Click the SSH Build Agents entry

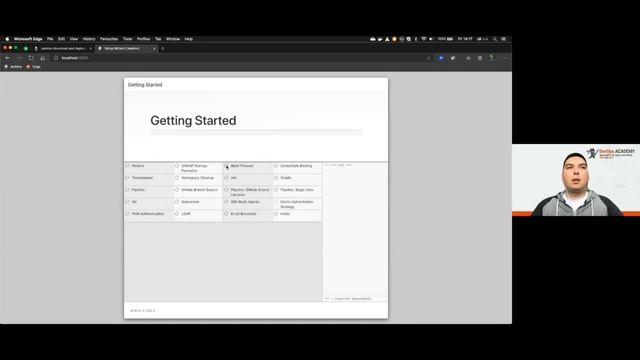[x=248, y=204]
